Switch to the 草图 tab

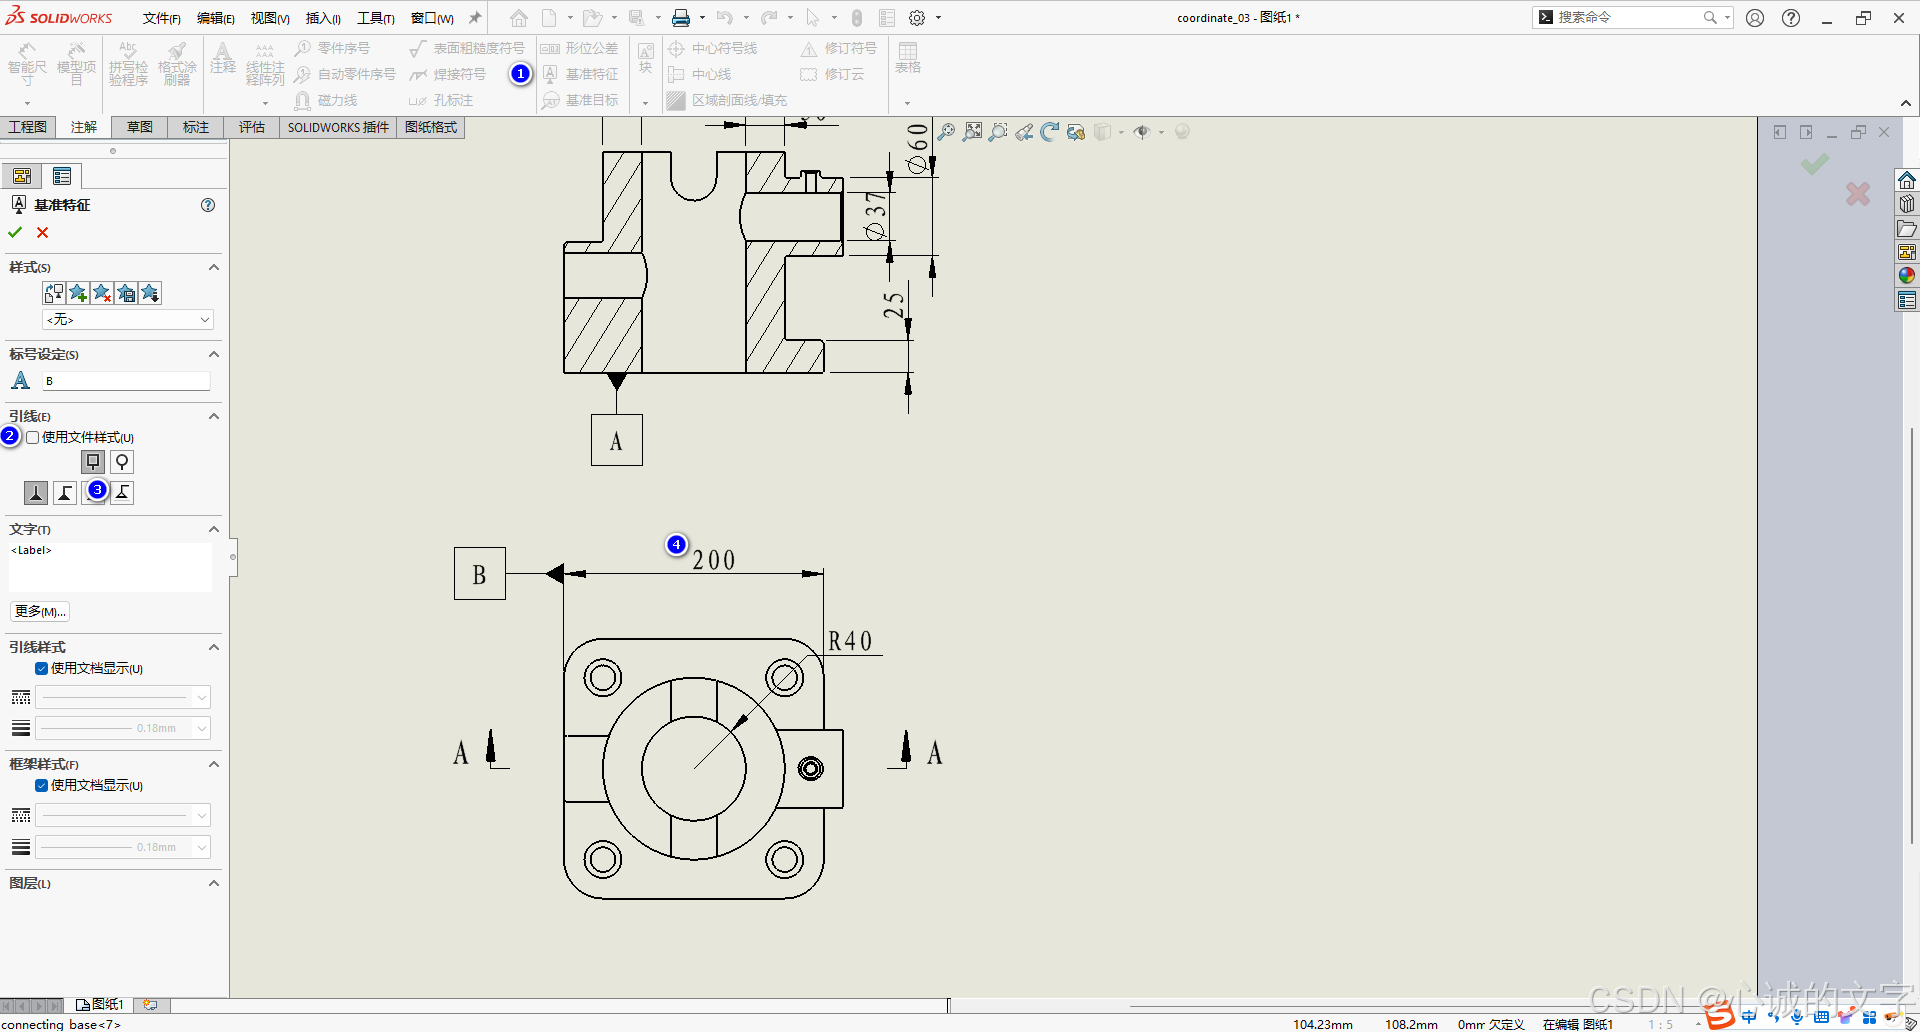140,127
